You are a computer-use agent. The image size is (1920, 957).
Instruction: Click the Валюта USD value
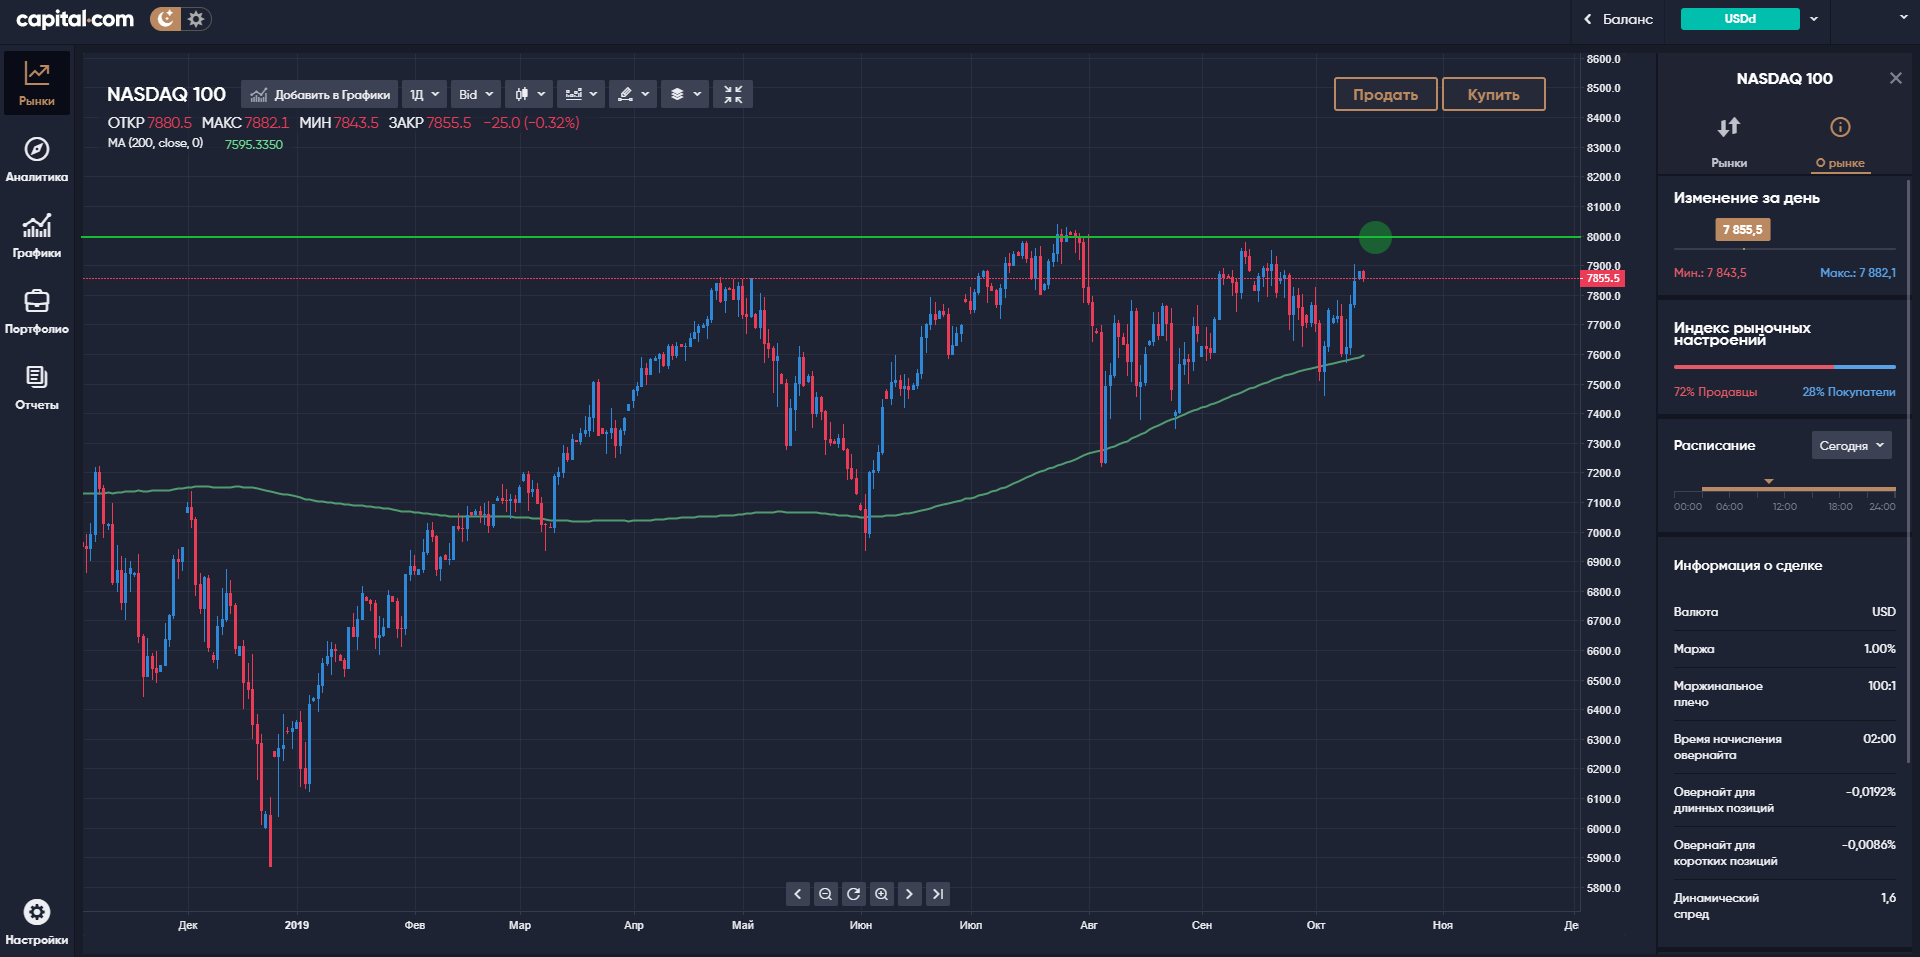pyautogui.click(x=1884, y=612)
